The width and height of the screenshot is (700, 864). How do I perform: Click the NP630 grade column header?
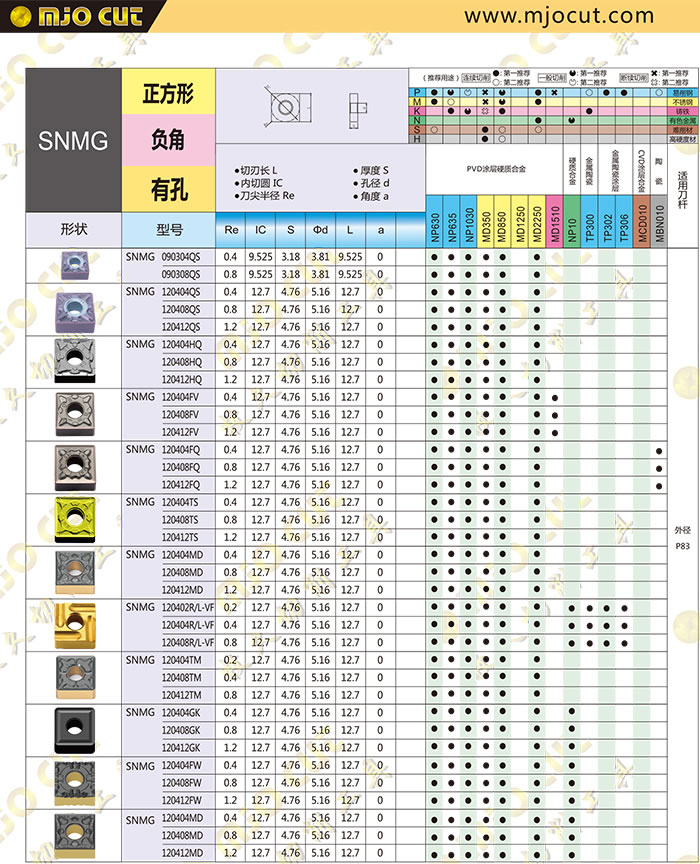coord(435,222)
